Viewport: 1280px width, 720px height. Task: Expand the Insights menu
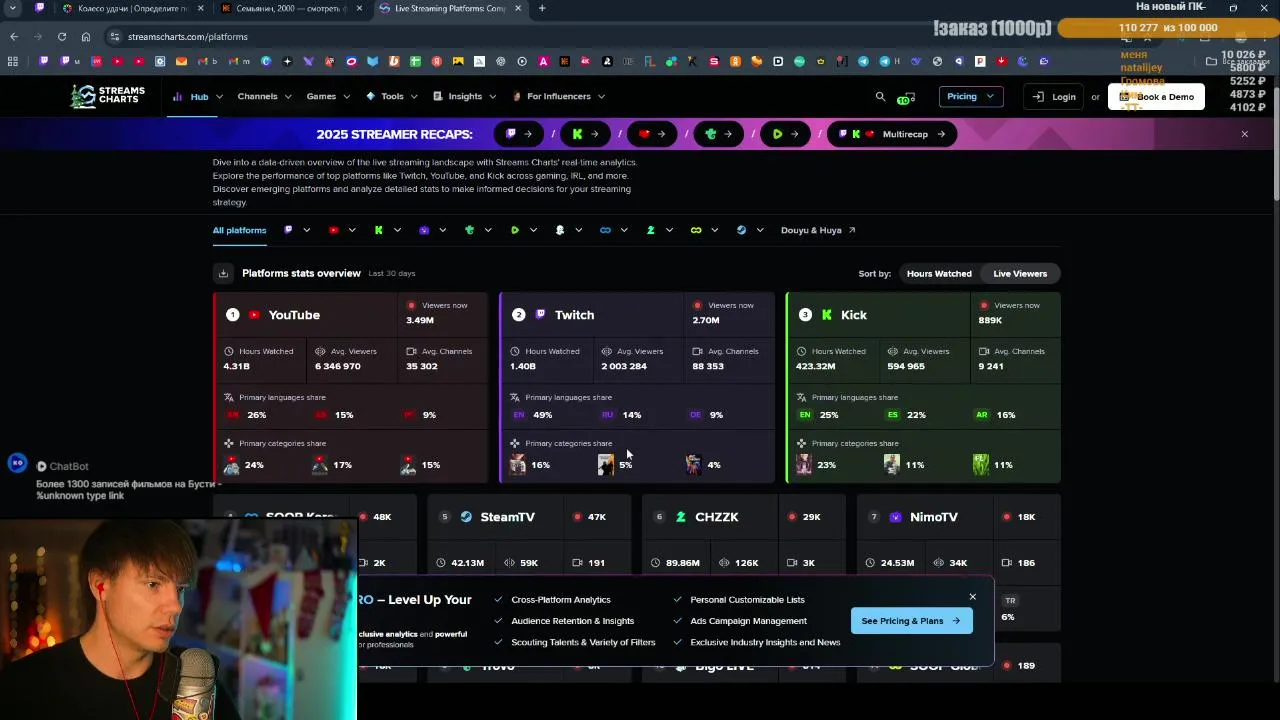[465, 97]
